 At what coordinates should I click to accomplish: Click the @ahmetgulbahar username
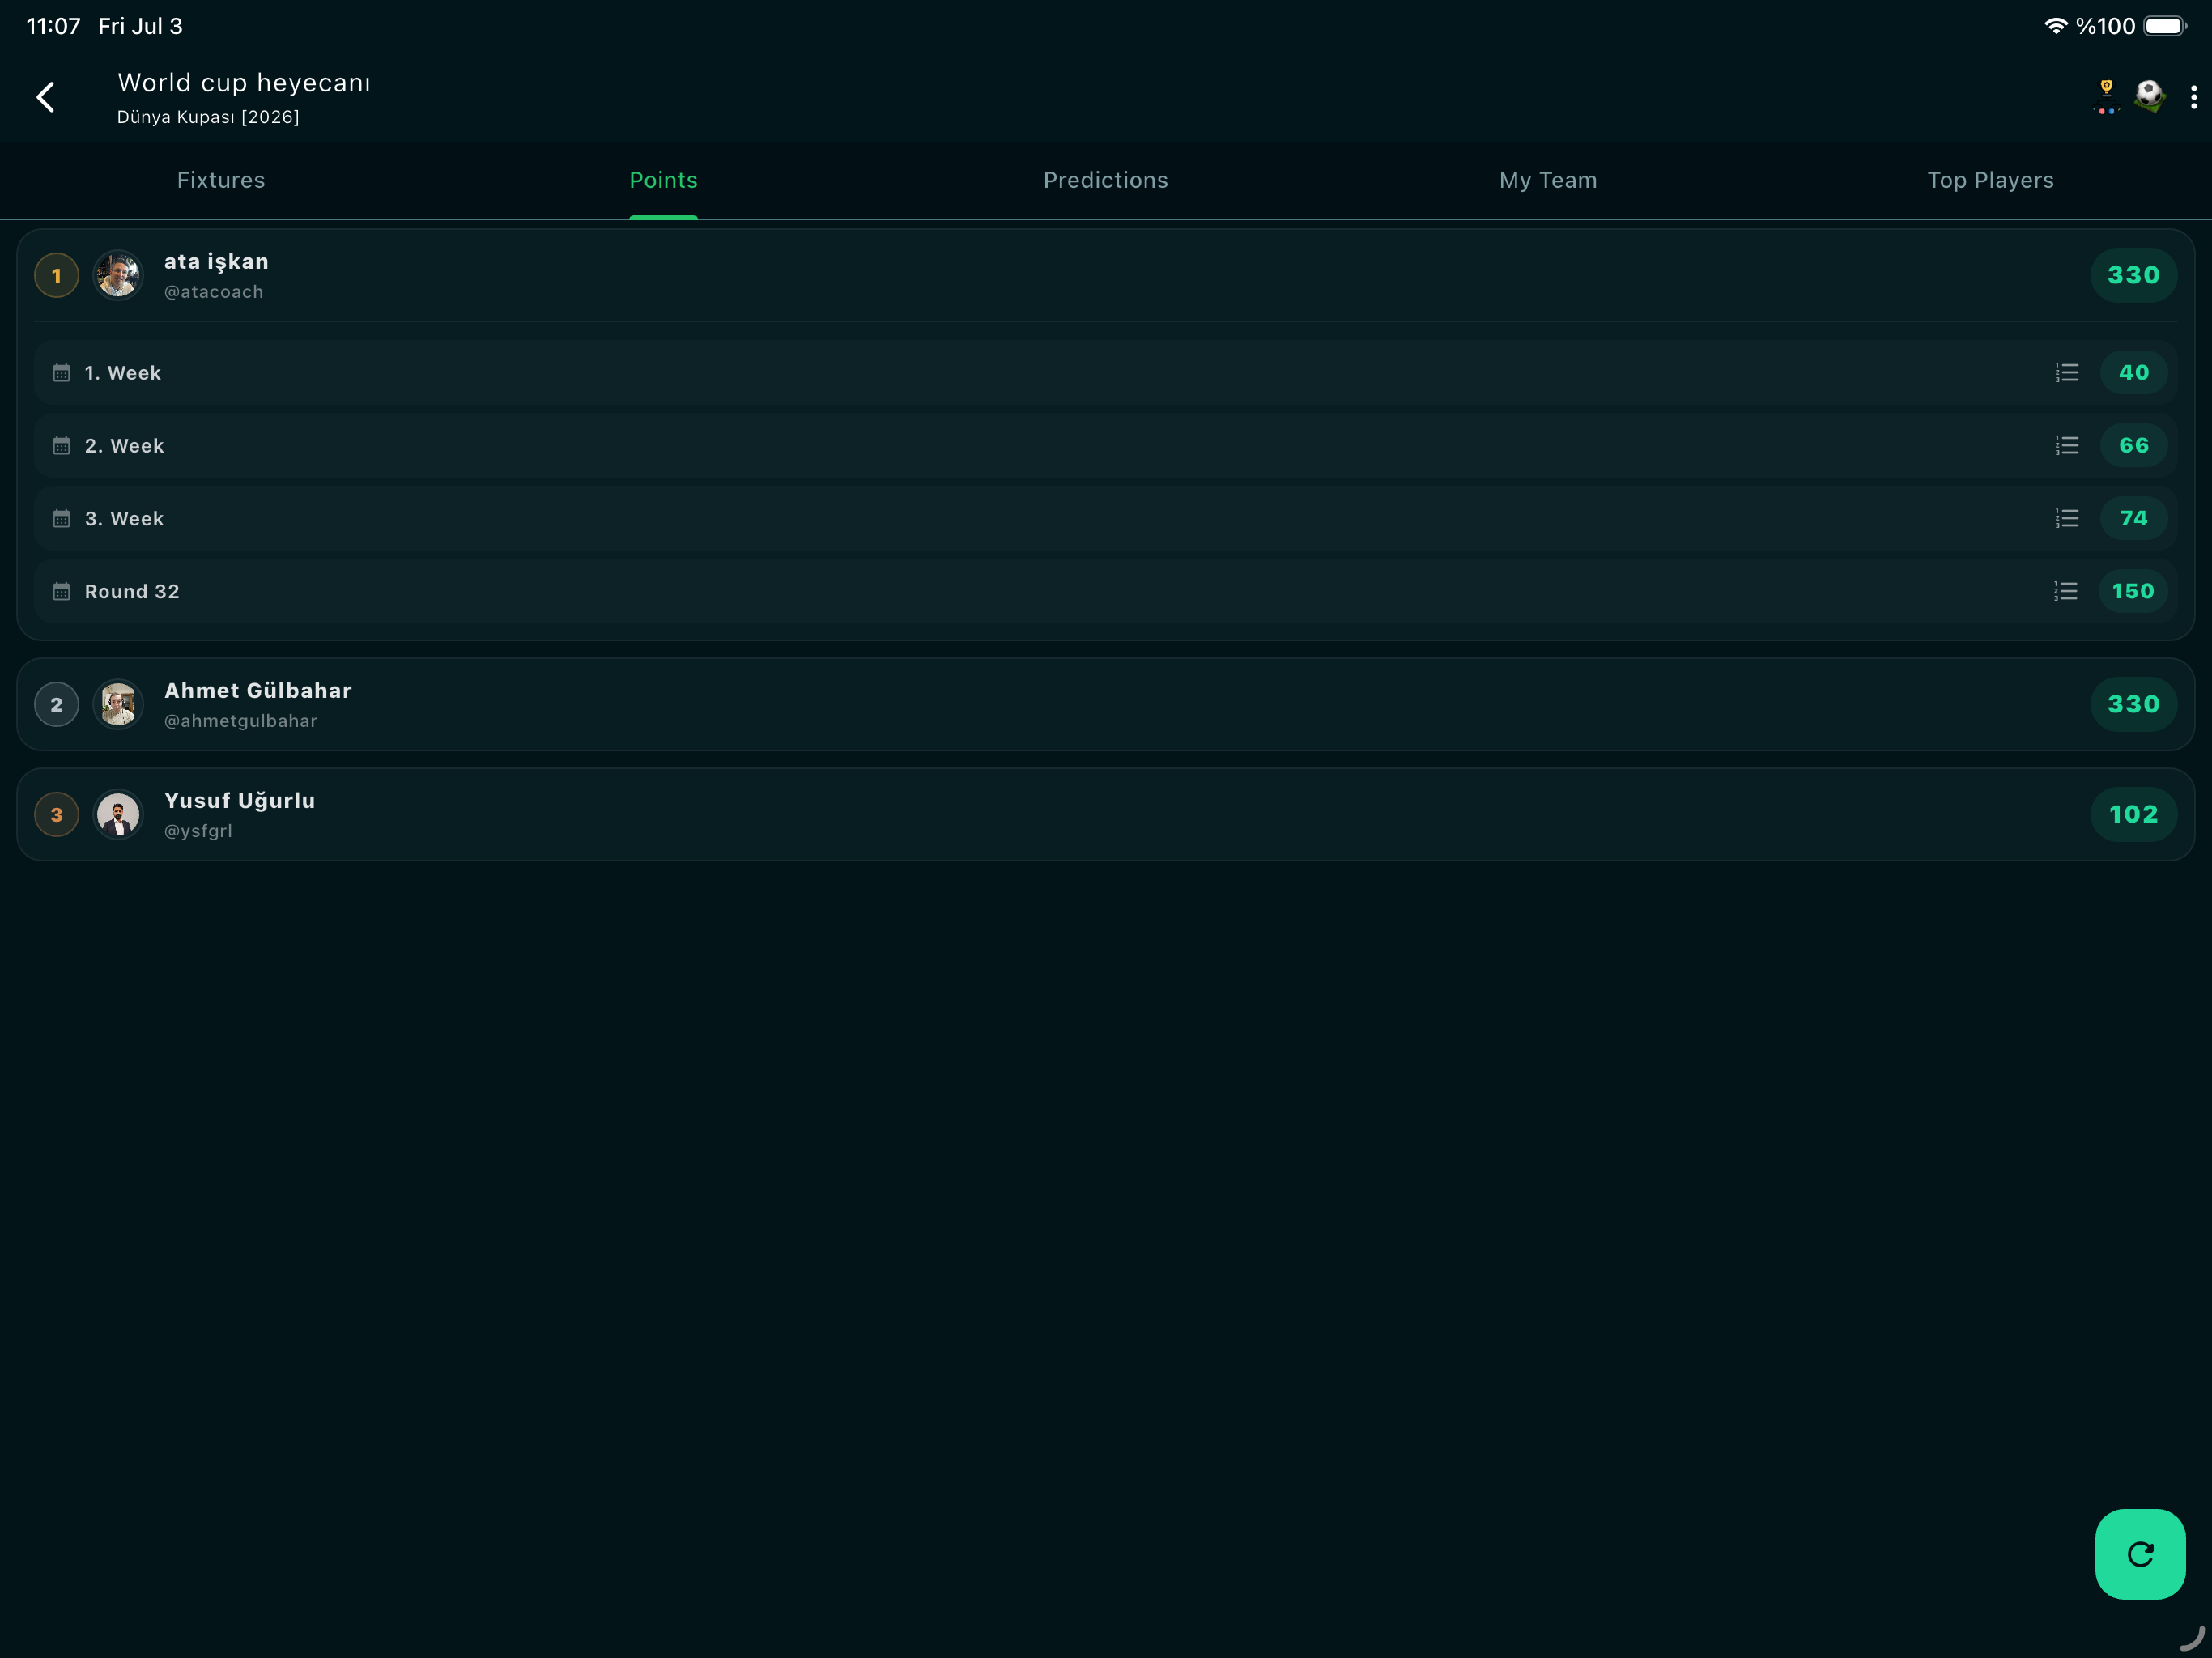[x=241, y=721]
